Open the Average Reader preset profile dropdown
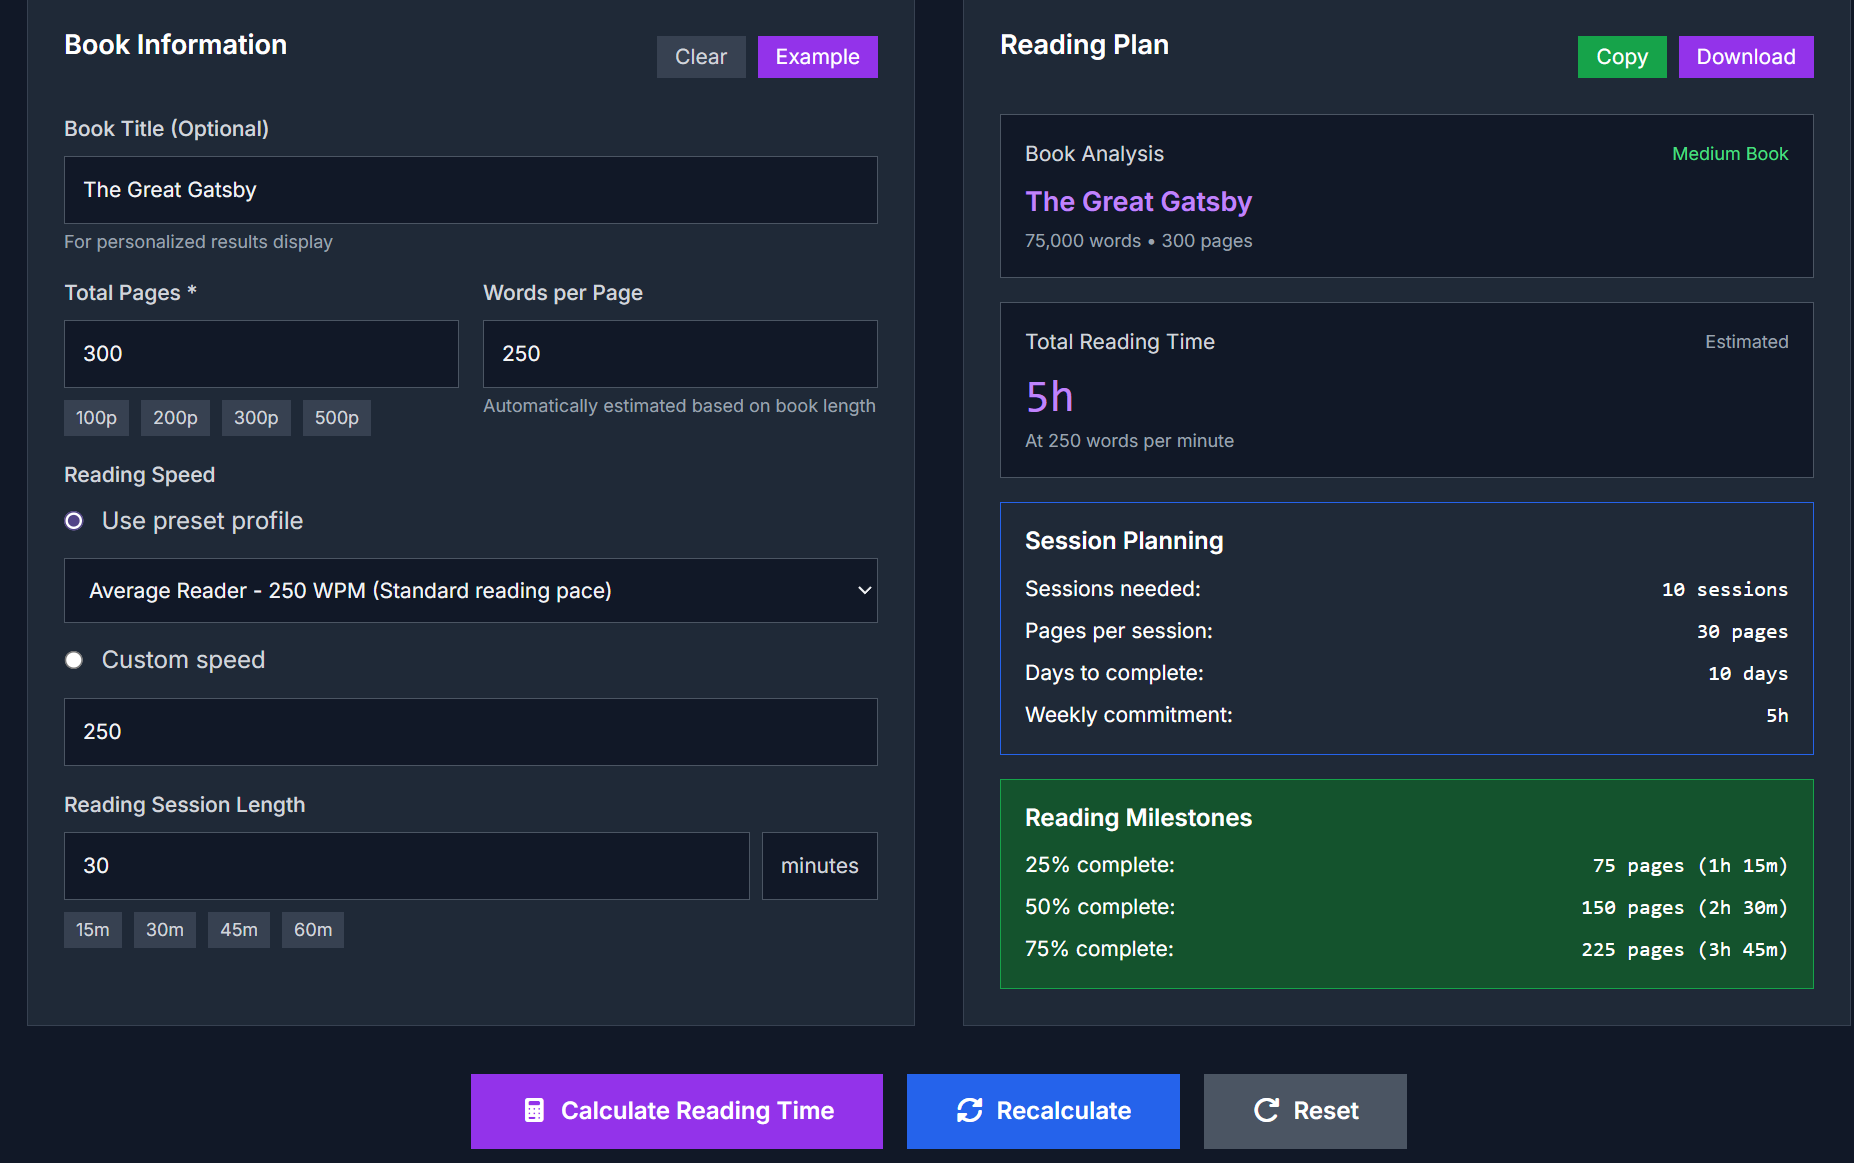Viewport: 1854px width, 1163px height. [471, 591]
